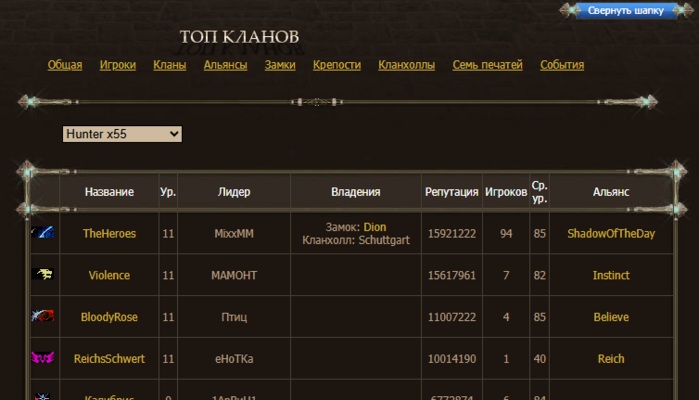The width and height of the screenshot is (699, 400).
Task: Click the ShadowOfTheDay alliance link
Action: (x=611, y=233)
